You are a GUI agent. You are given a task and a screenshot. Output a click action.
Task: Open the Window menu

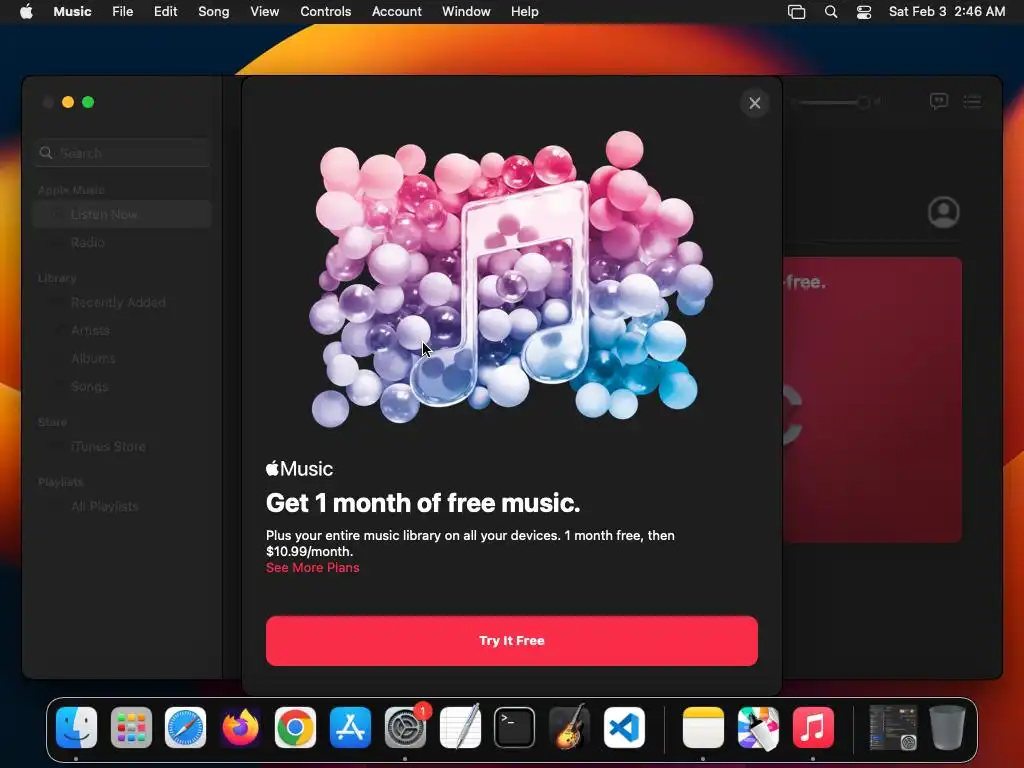click(466, 12)
